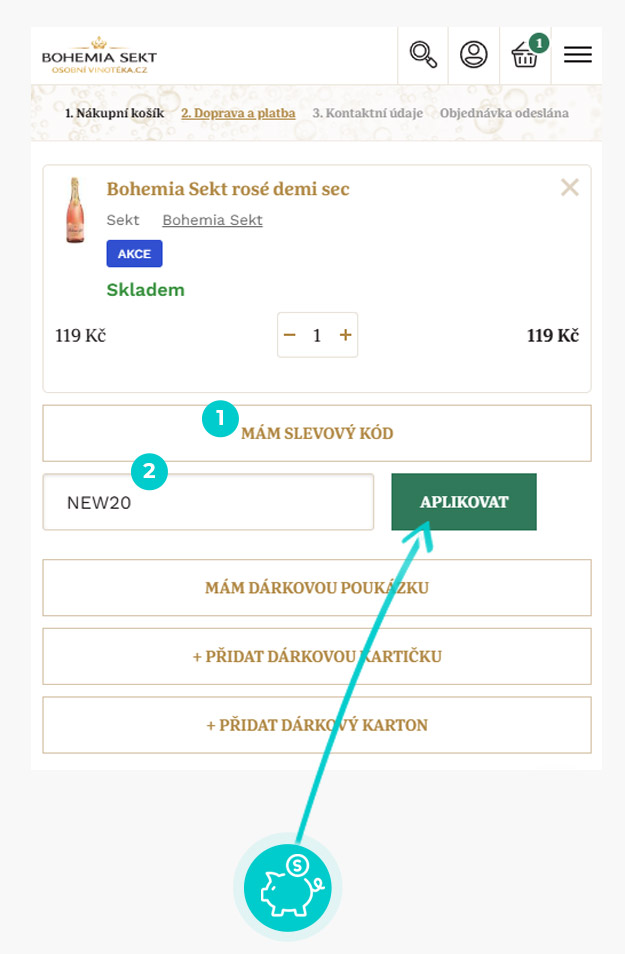
Task: Open the user account icon
Action: point(474,54)
